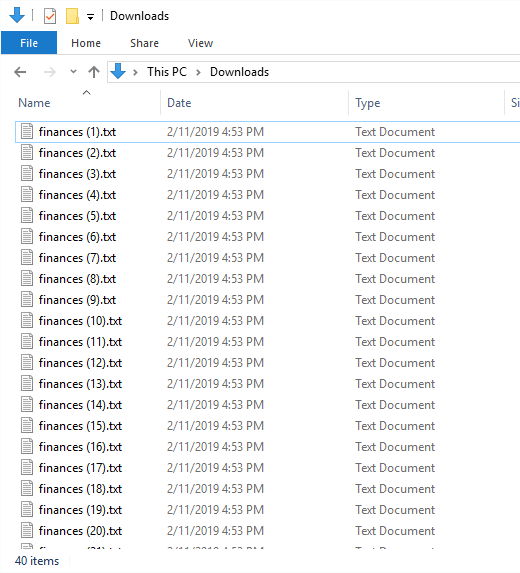520x573 pixels.
Task: Click the text file icon of finances (5).txt
Action: pyautogui.click(x=27, y=216)
